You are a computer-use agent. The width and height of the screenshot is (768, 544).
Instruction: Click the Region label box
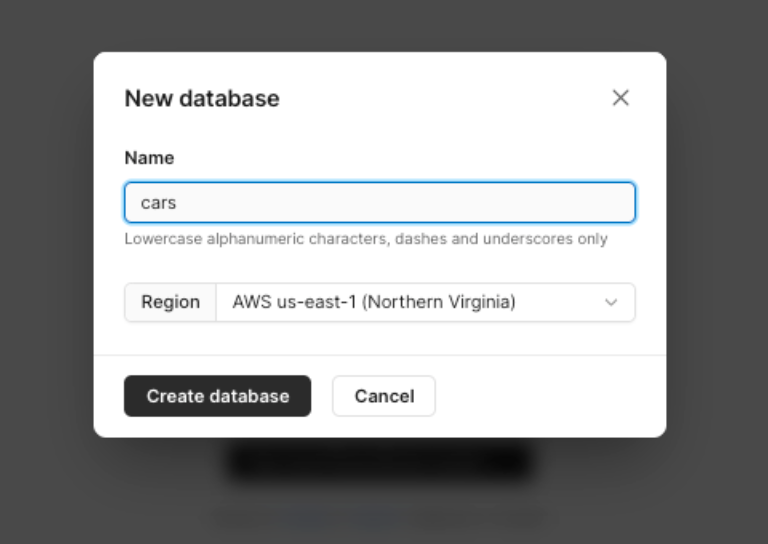(x=170, y=303)
